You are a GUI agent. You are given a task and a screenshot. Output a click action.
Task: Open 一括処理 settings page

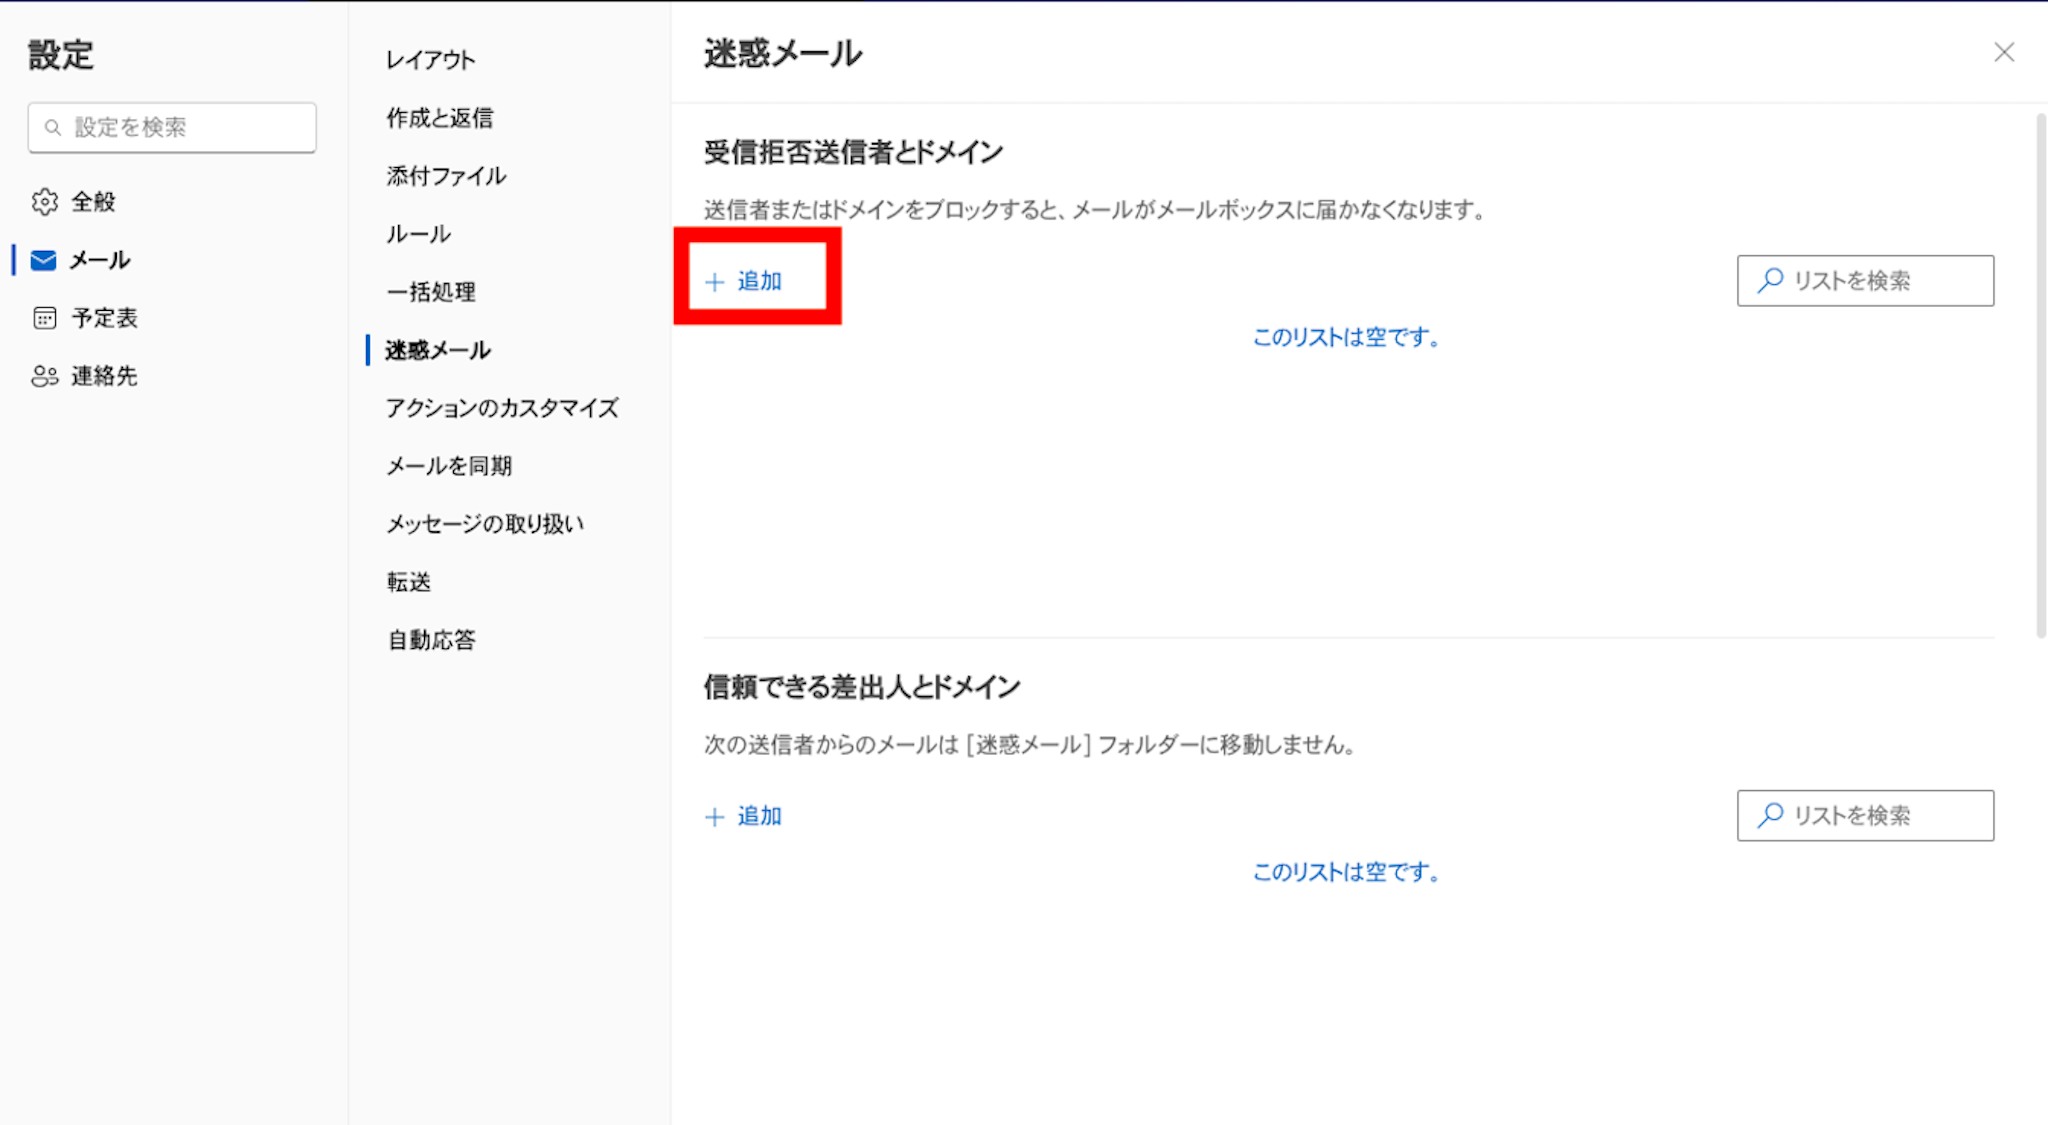431,292
